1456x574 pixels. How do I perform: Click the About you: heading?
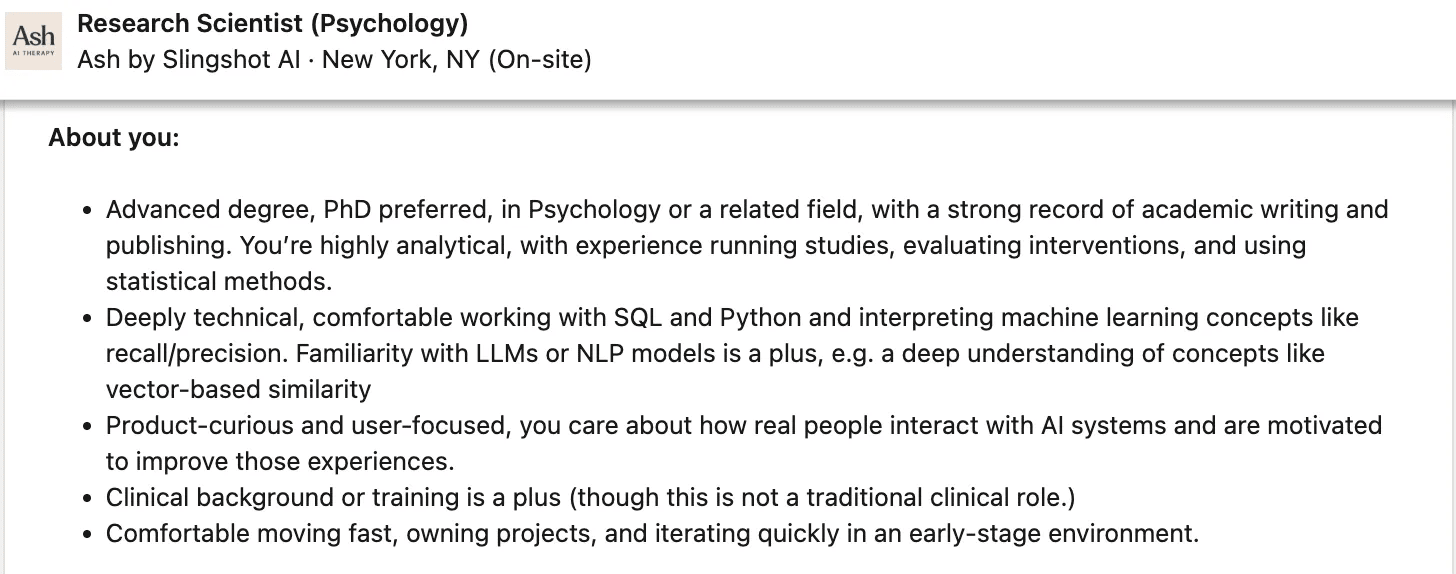114,137
